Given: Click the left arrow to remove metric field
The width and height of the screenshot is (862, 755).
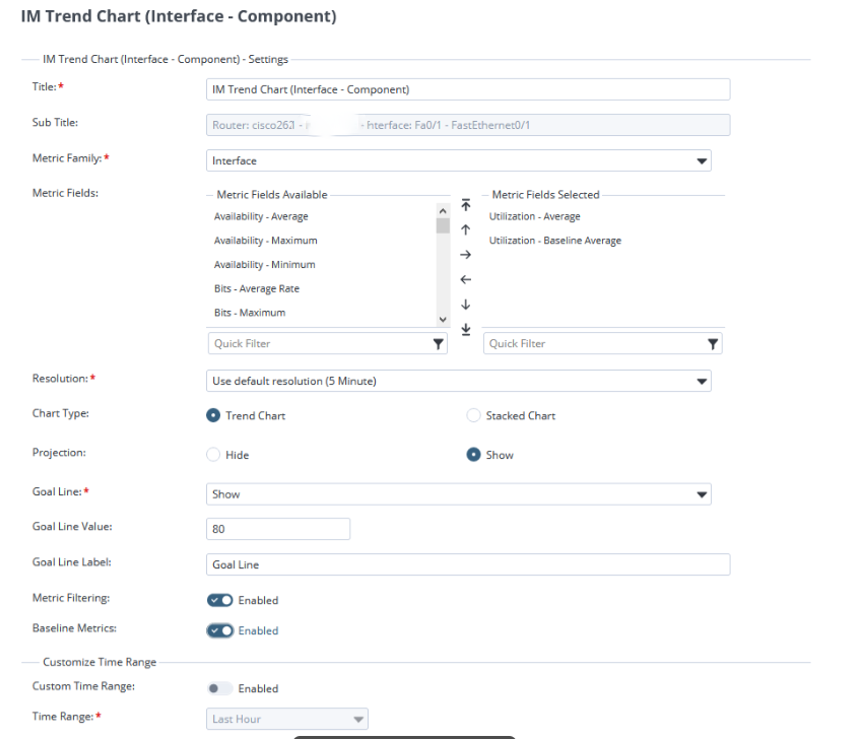Looking at the screenshot, I should pyautogui.click(x=465, y=280).
